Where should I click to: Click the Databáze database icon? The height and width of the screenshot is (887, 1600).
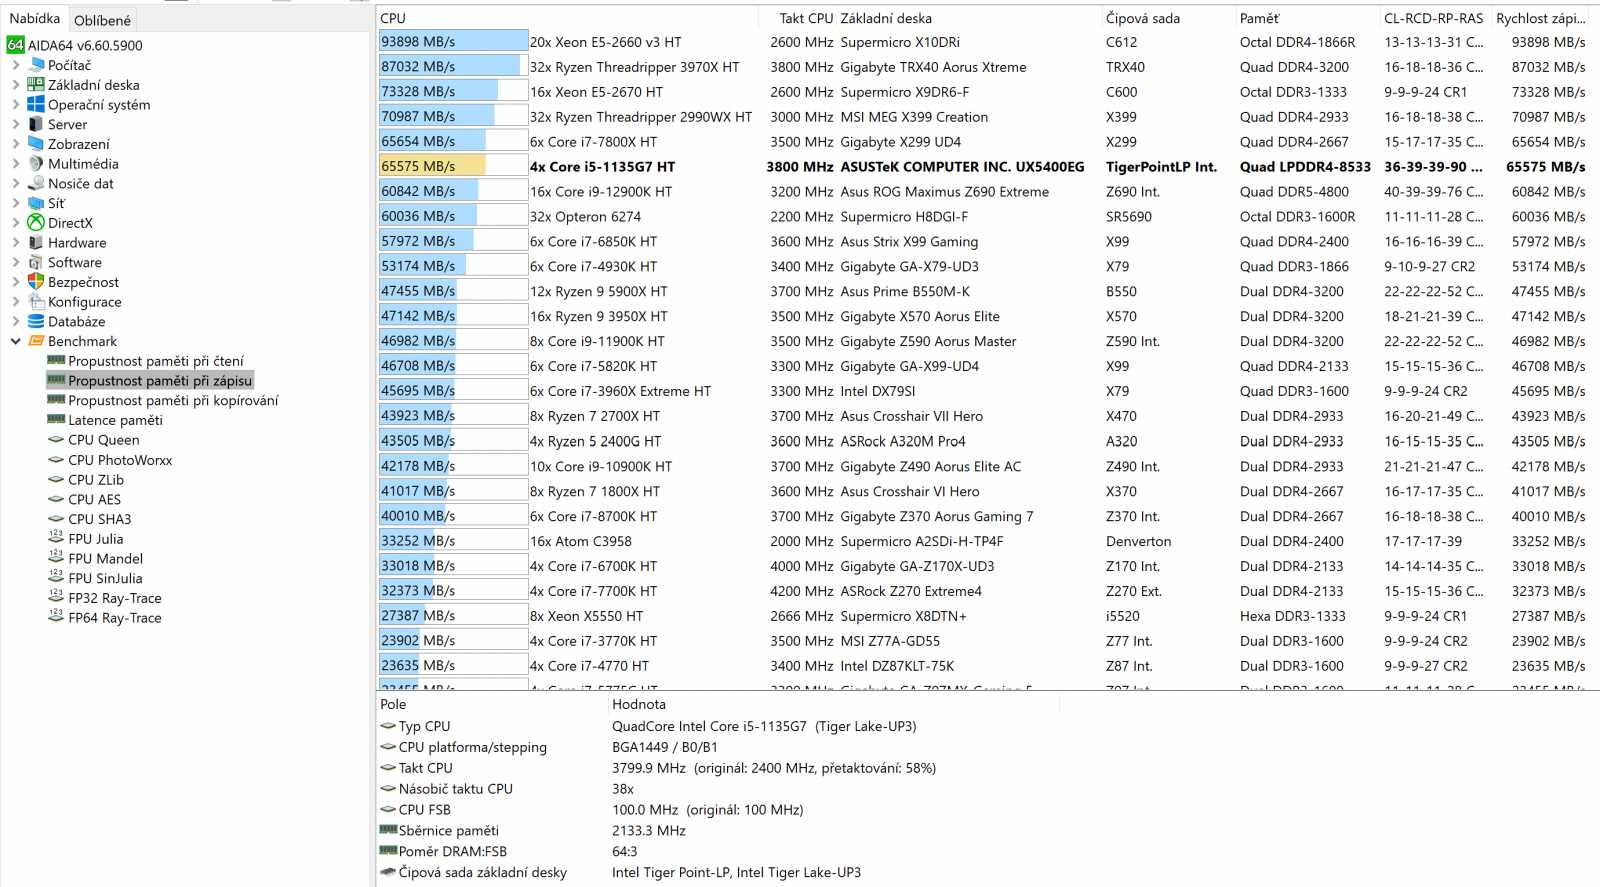[x=36, y=321]
